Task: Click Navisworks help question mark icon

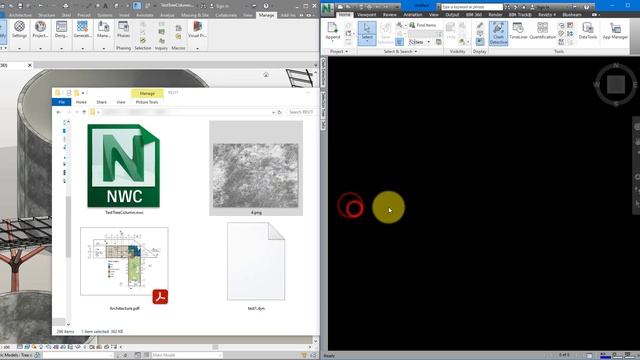Action: click(587, 7)
